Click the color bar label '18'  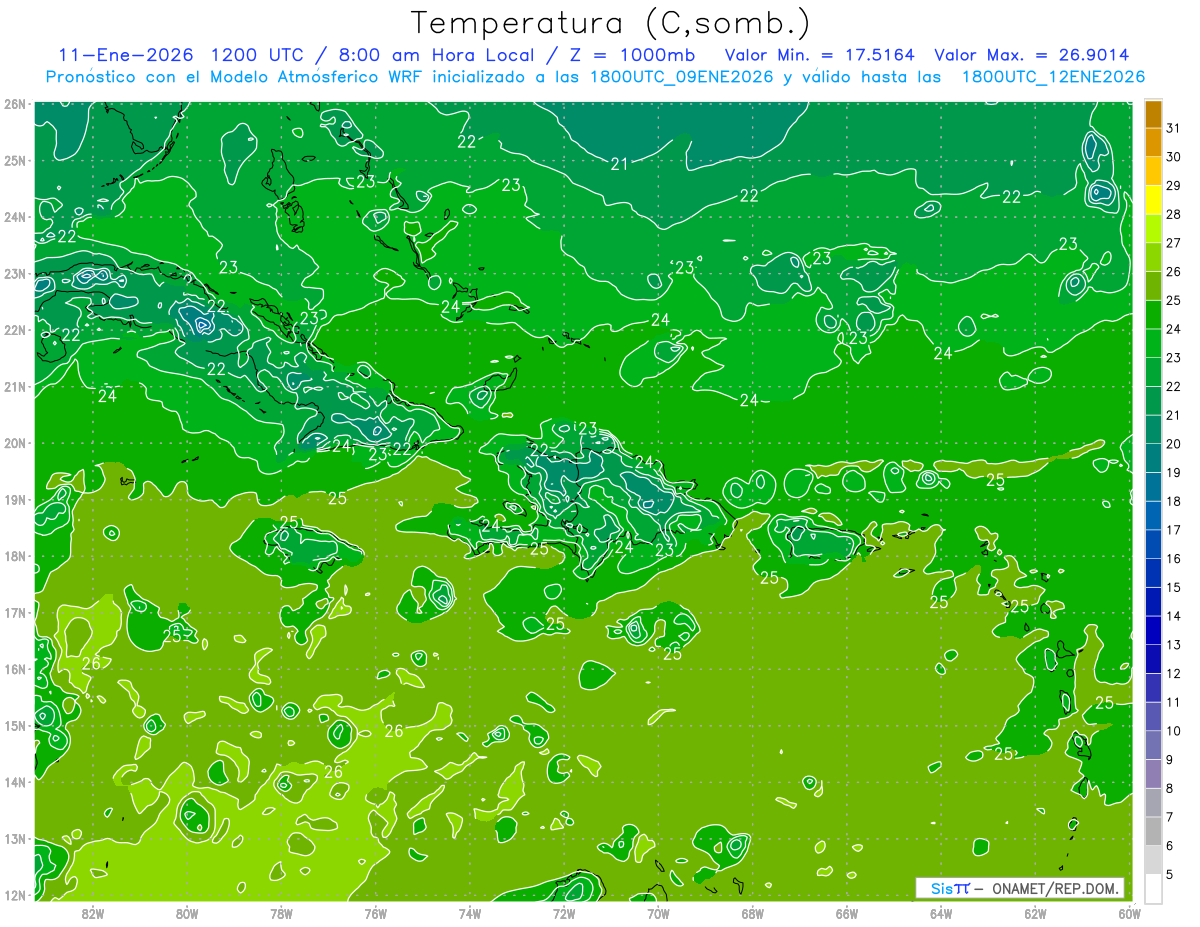tap(1173, 501)
